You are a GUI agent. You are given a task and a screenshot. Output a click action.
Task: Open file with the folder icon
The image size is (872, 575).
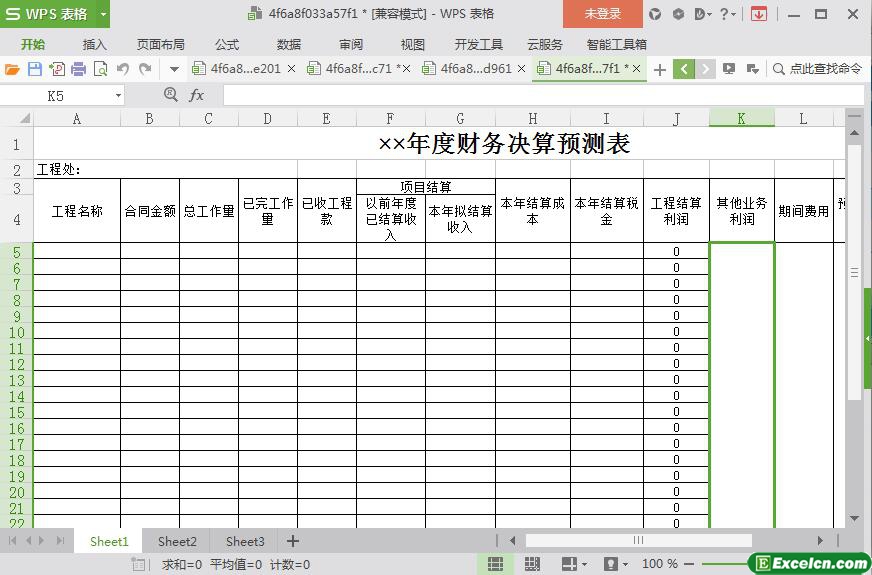(x=12, y=69)
